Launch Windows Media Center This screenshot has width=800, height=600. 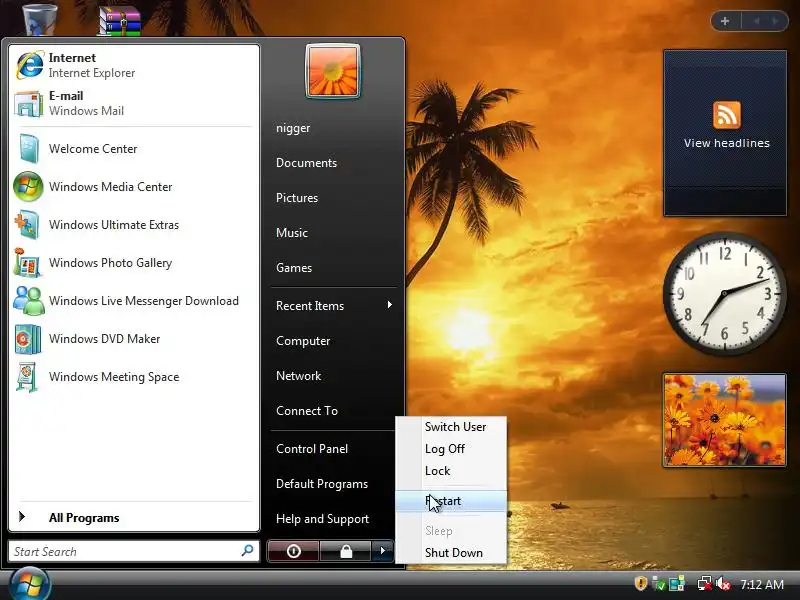point(134,187)
